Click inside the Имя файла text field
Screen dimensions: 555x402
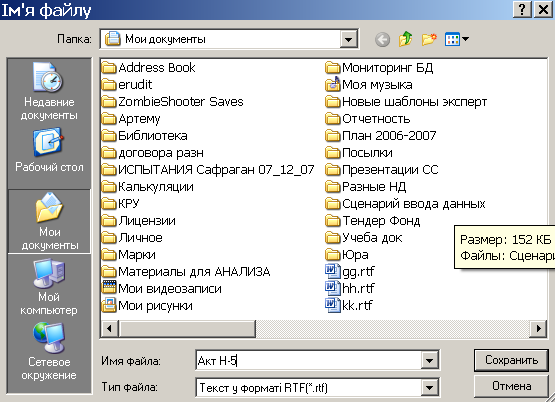coord(309,361)
